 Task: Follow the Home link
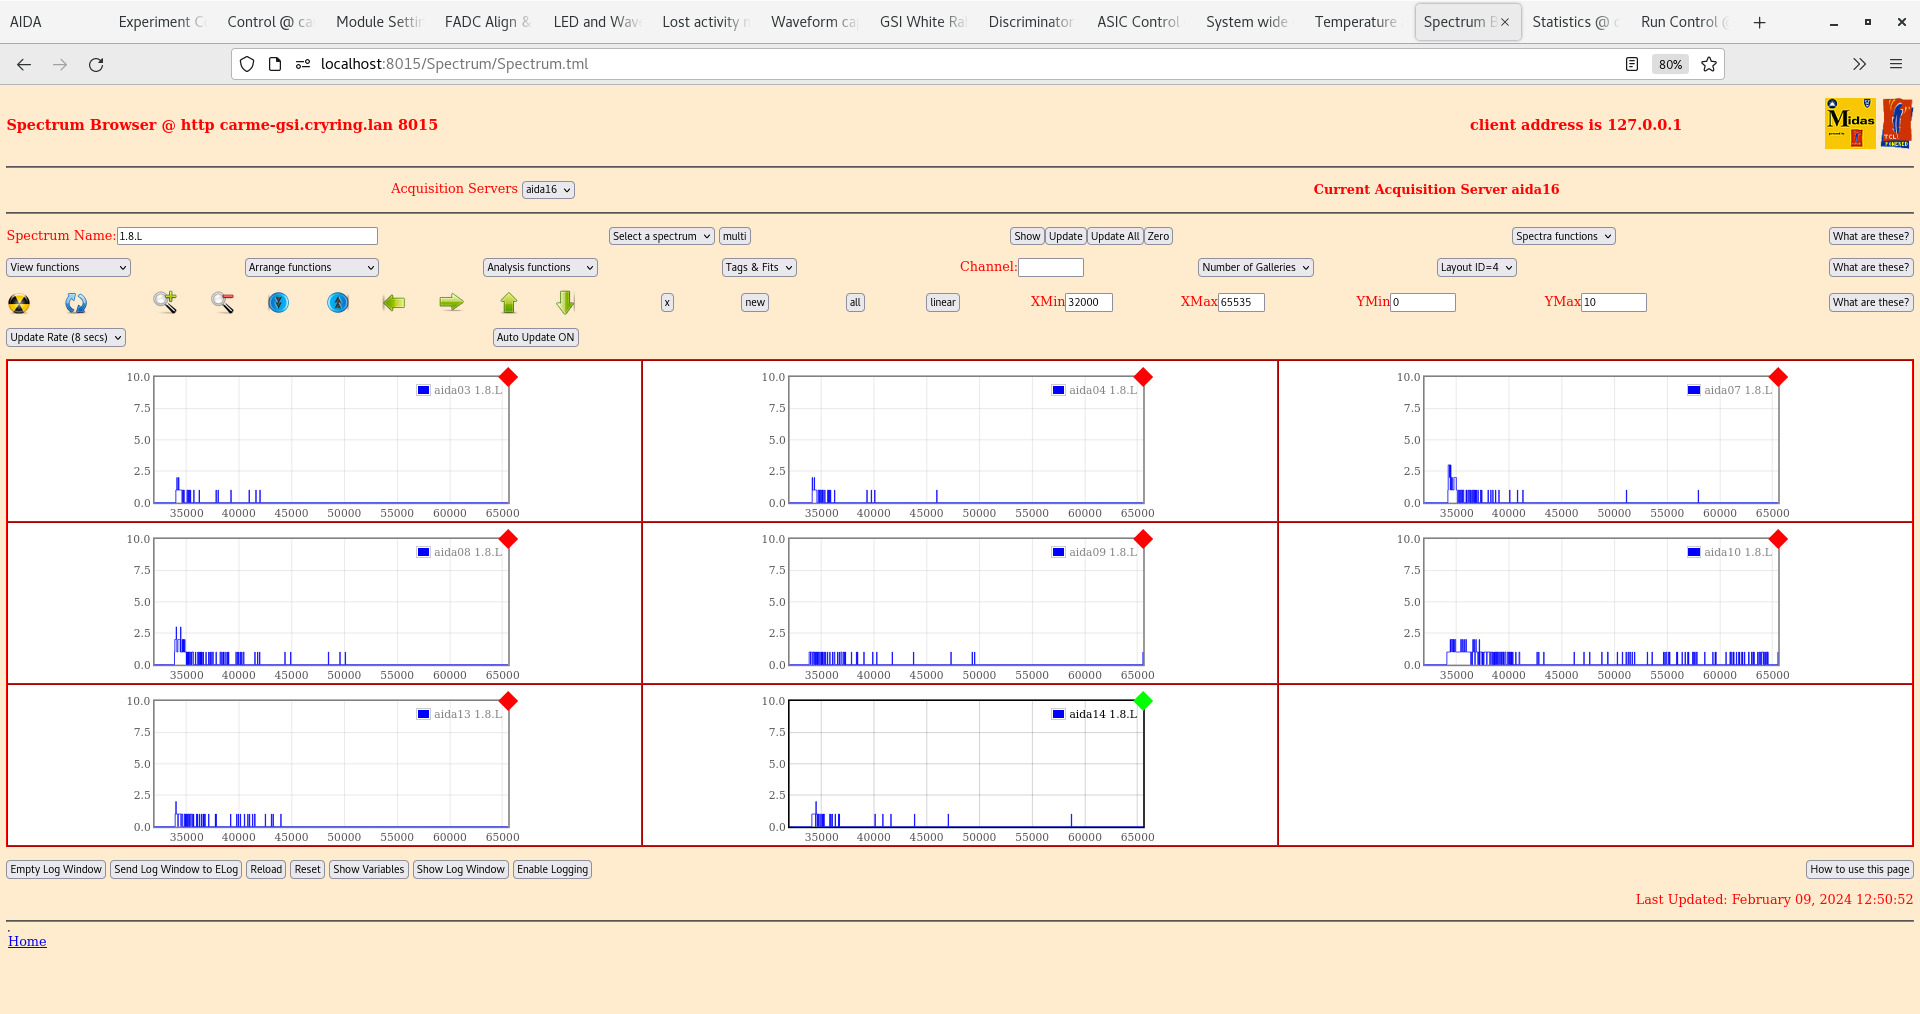(x=27, y=941)
